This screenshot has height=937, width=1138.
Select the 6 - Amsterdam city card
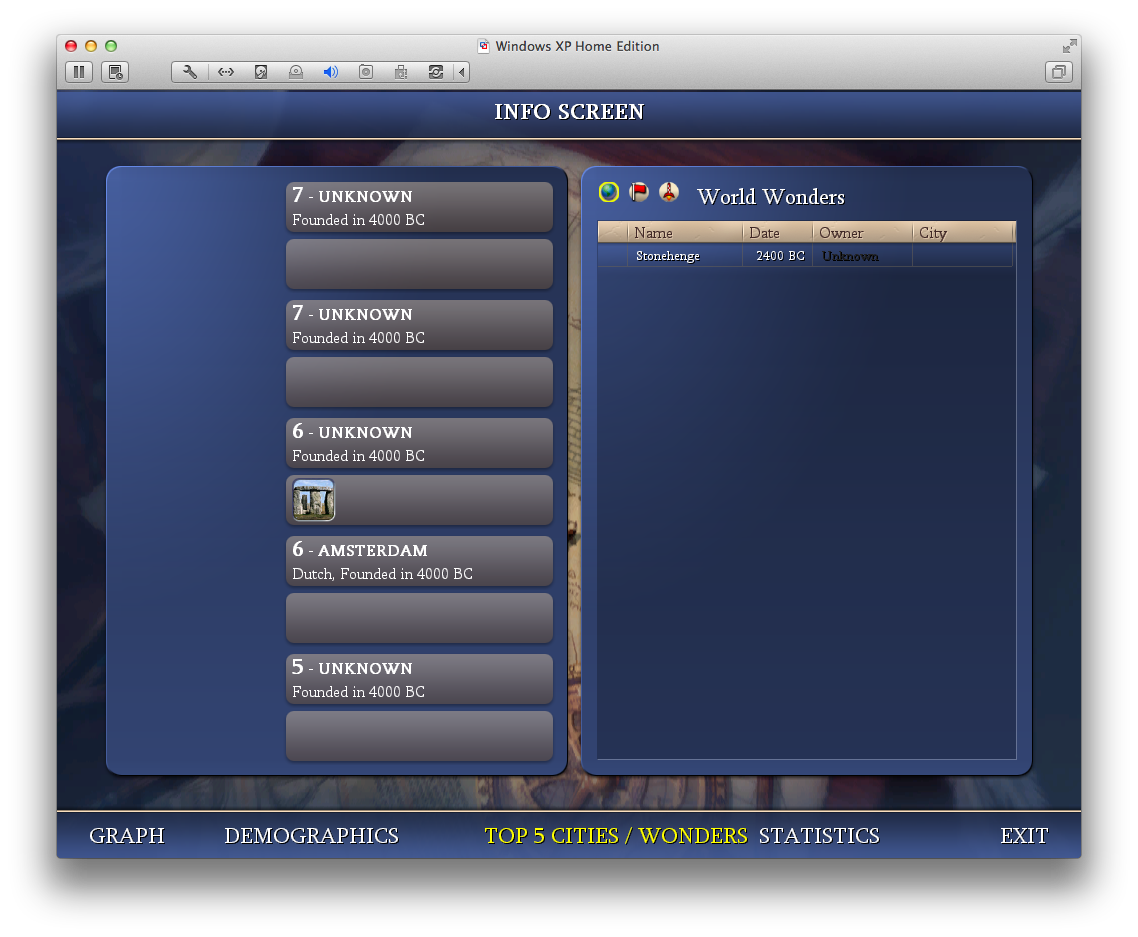419,561
